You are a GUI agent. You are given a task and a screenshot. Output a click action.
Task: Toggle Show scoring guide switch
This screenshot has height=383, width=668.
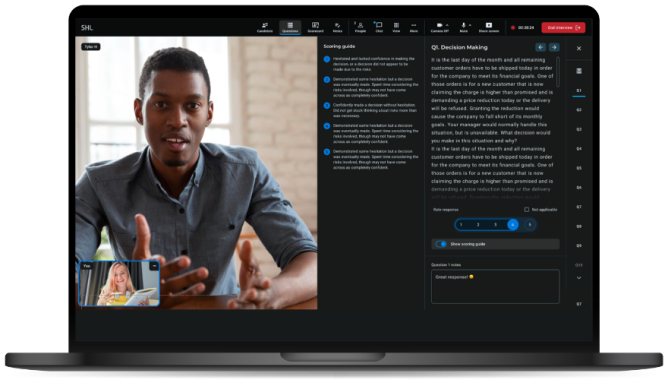(441, 244)
